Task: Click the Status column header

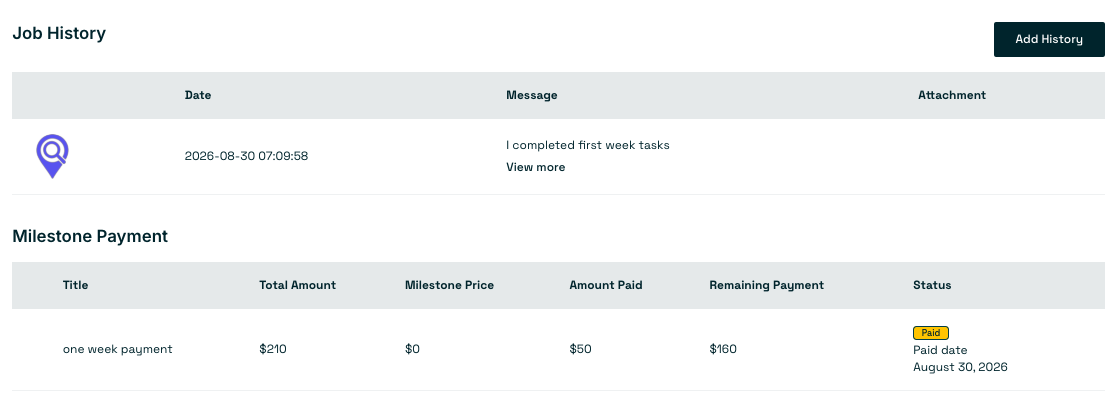Action: [x=932, y=285]
